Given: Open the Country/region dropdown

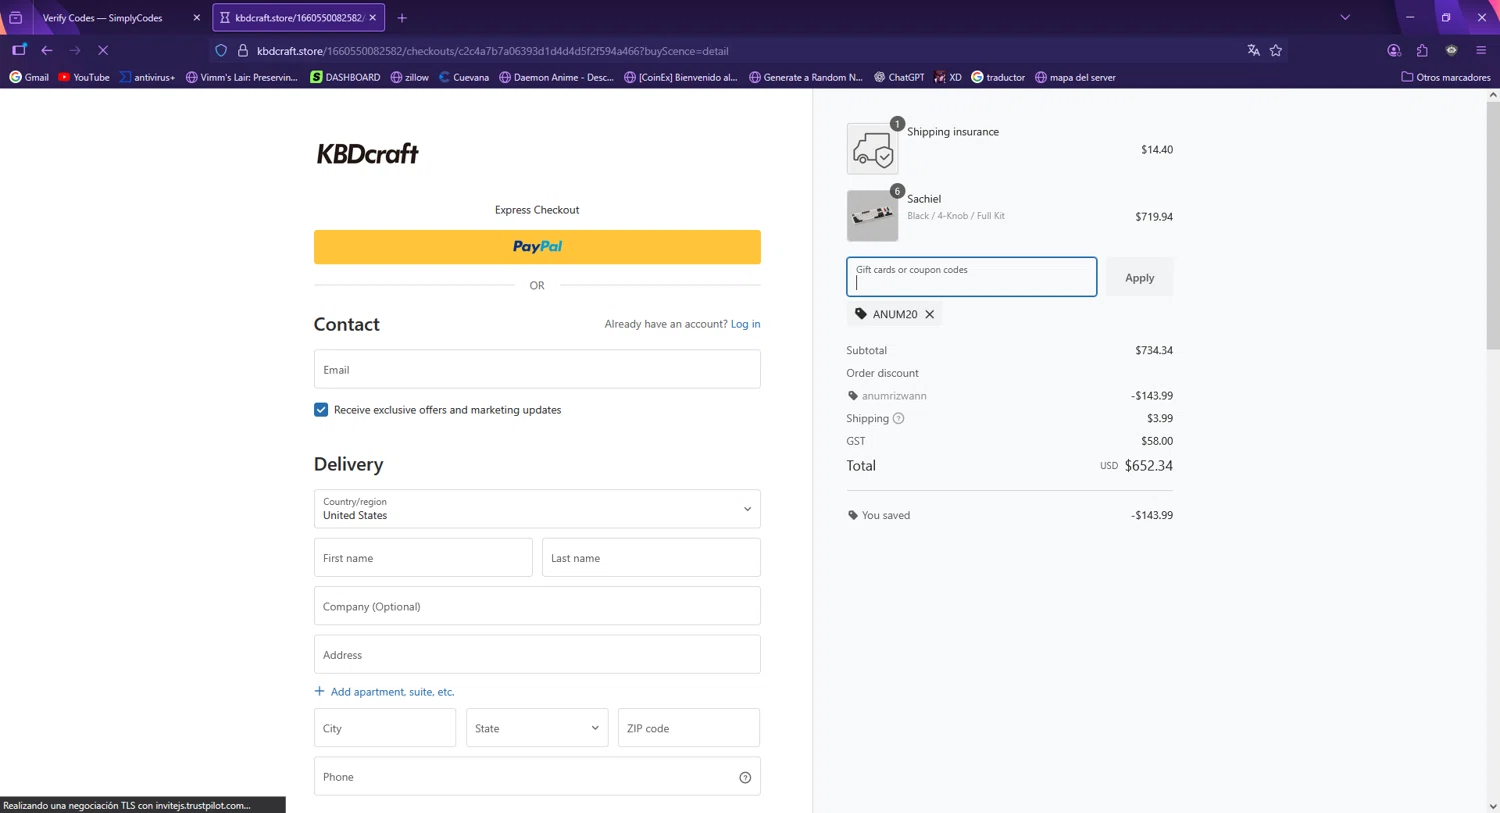Looking at the screenshot, I should 537,509.
